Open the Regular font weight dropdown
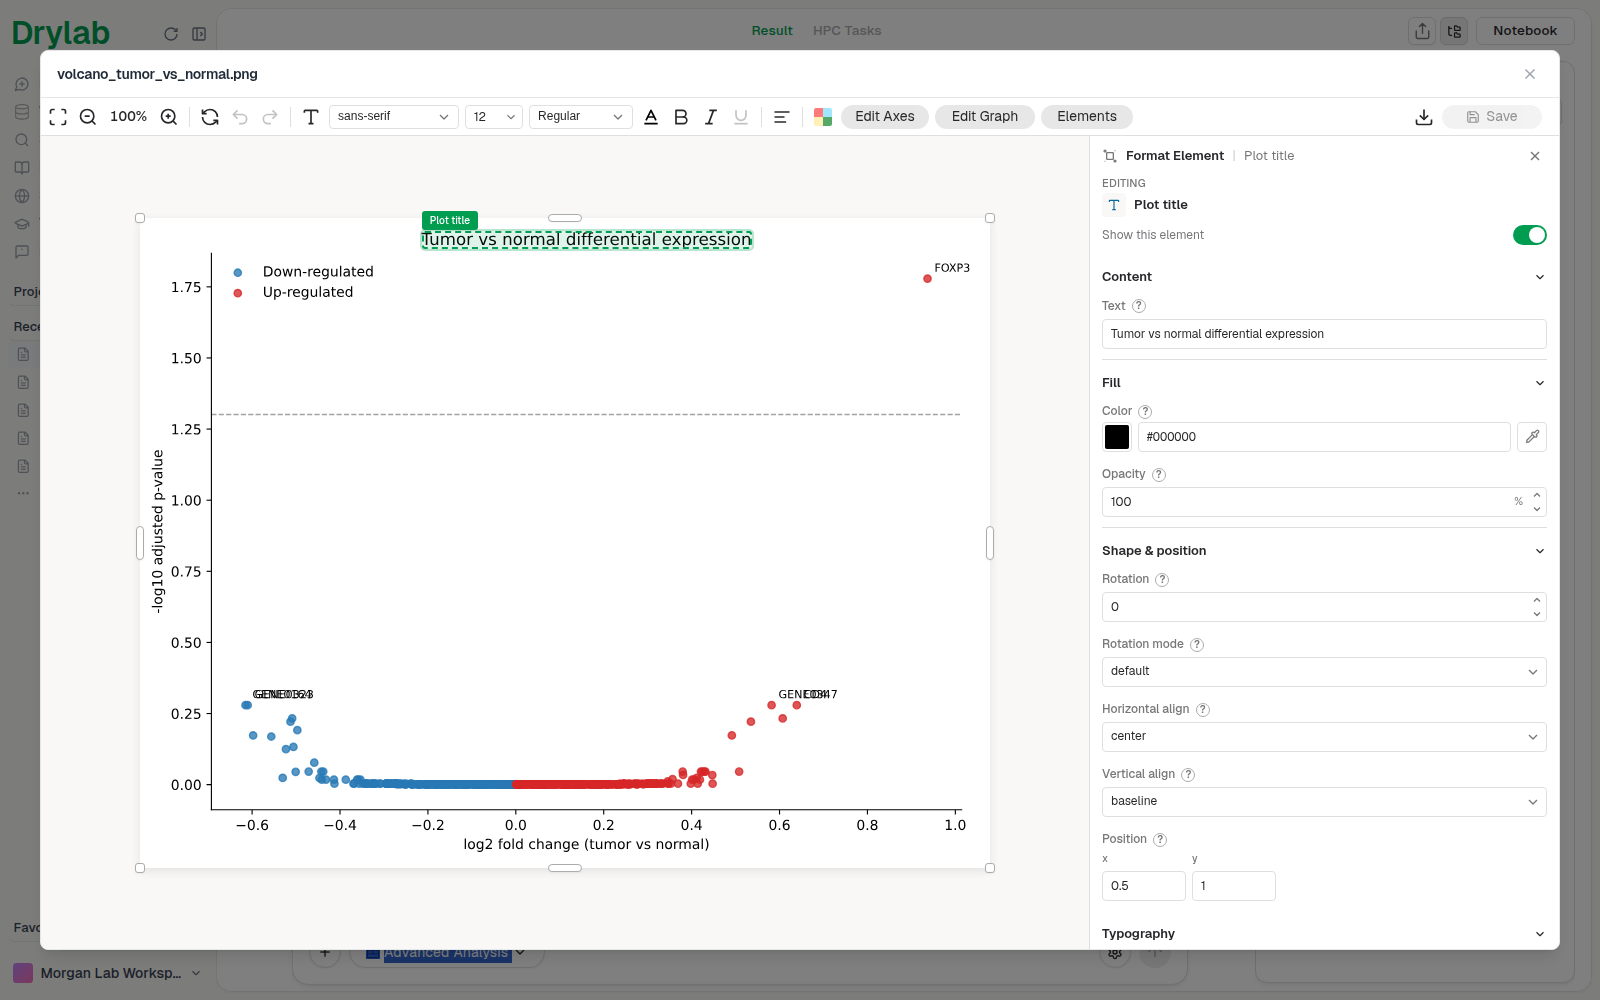Viewport: 1600px width, 1000px height. coord(581,117)
